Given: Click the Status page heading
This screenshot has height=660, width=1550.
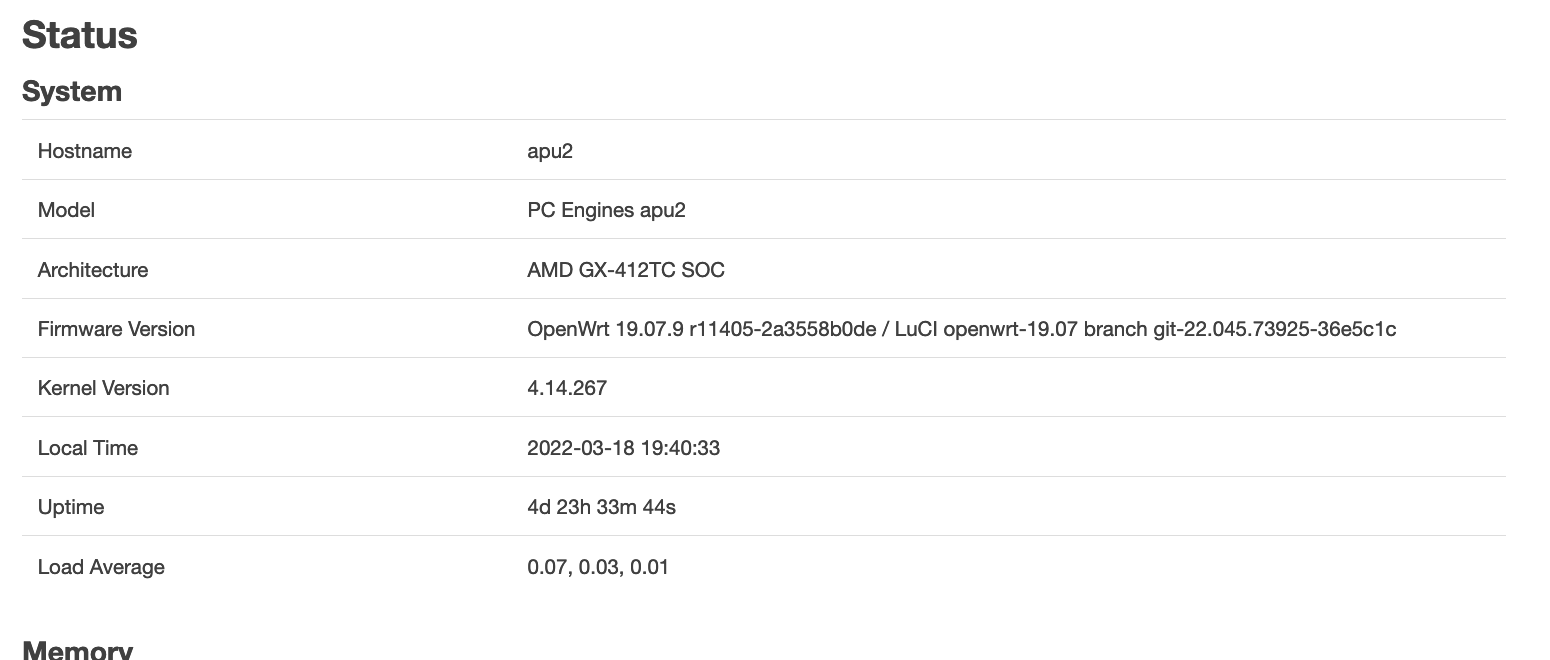Looking at the screenshot, I should (x=80, y=35).
